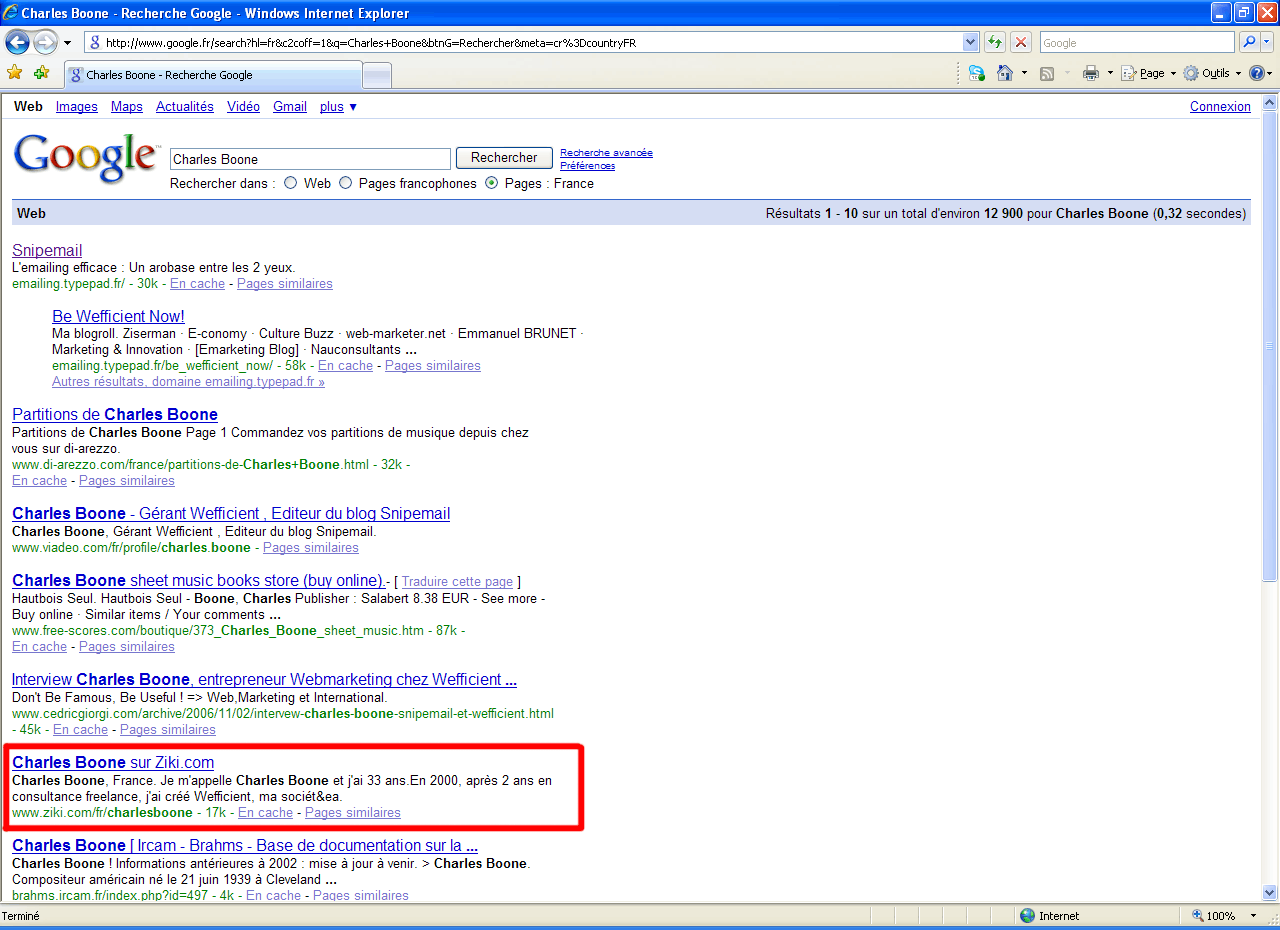
Task: Click Pages similaires under viadeo result
Action: click(311, 548)
